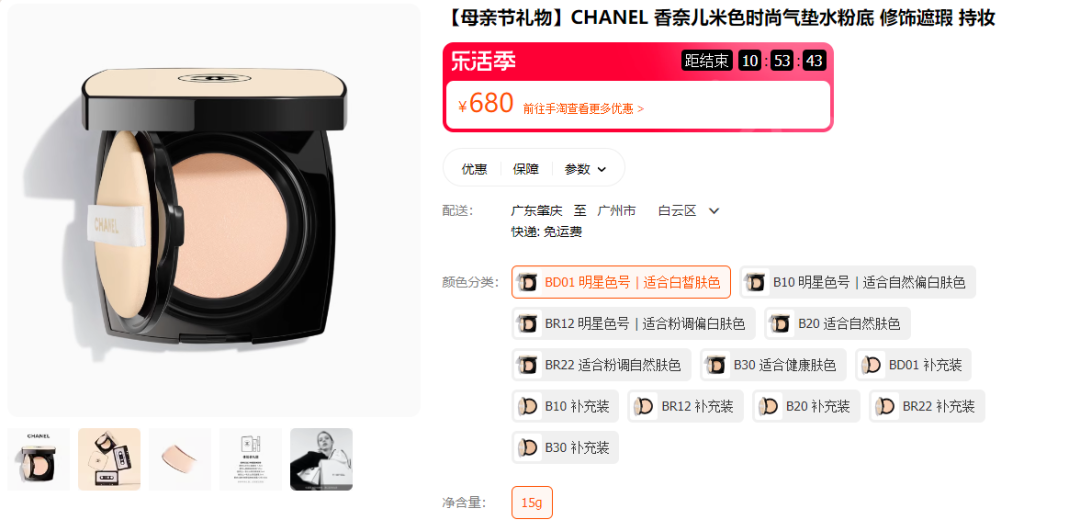
Task: Click the BR12 明星色号 compact icon
Action: pos(528,324)
